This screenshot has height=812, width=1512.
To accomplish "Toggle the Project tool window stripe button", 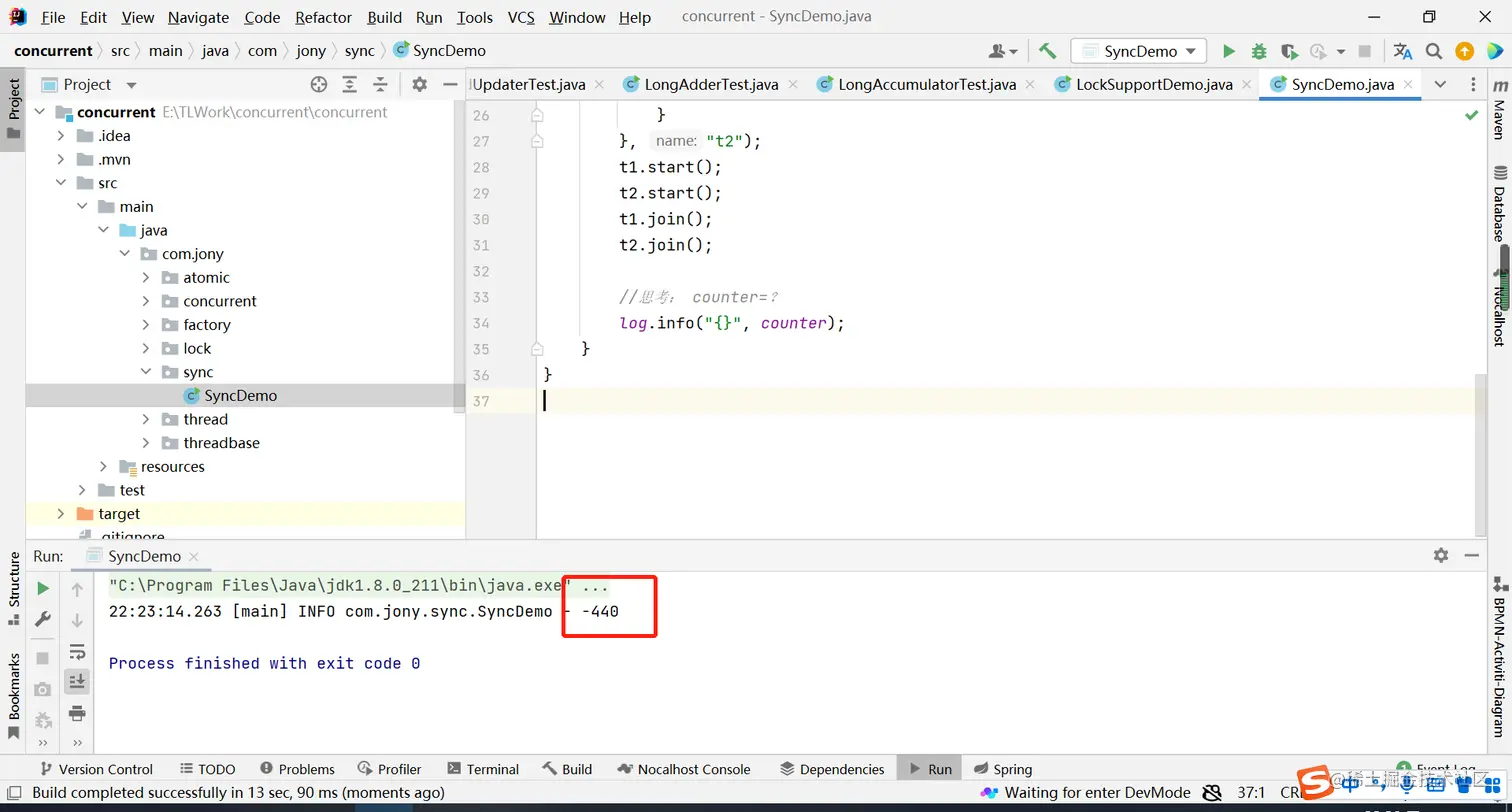I will (x=14, y=110).
